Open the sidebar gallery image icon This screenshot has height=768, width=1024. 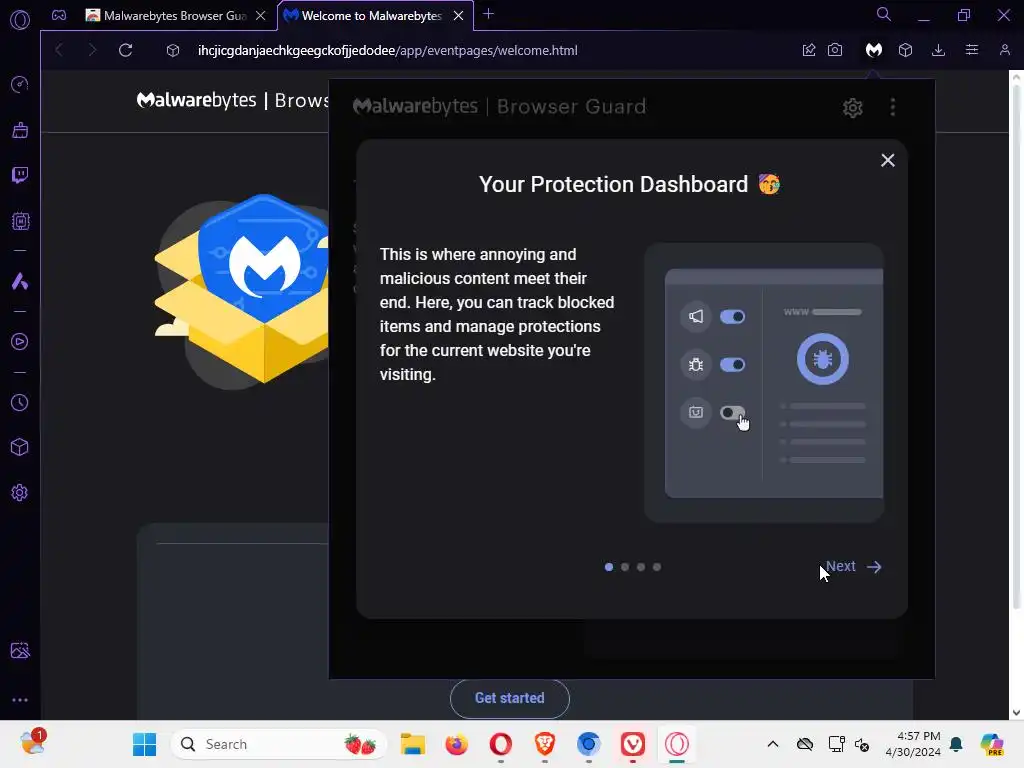[x=20, y=650]
